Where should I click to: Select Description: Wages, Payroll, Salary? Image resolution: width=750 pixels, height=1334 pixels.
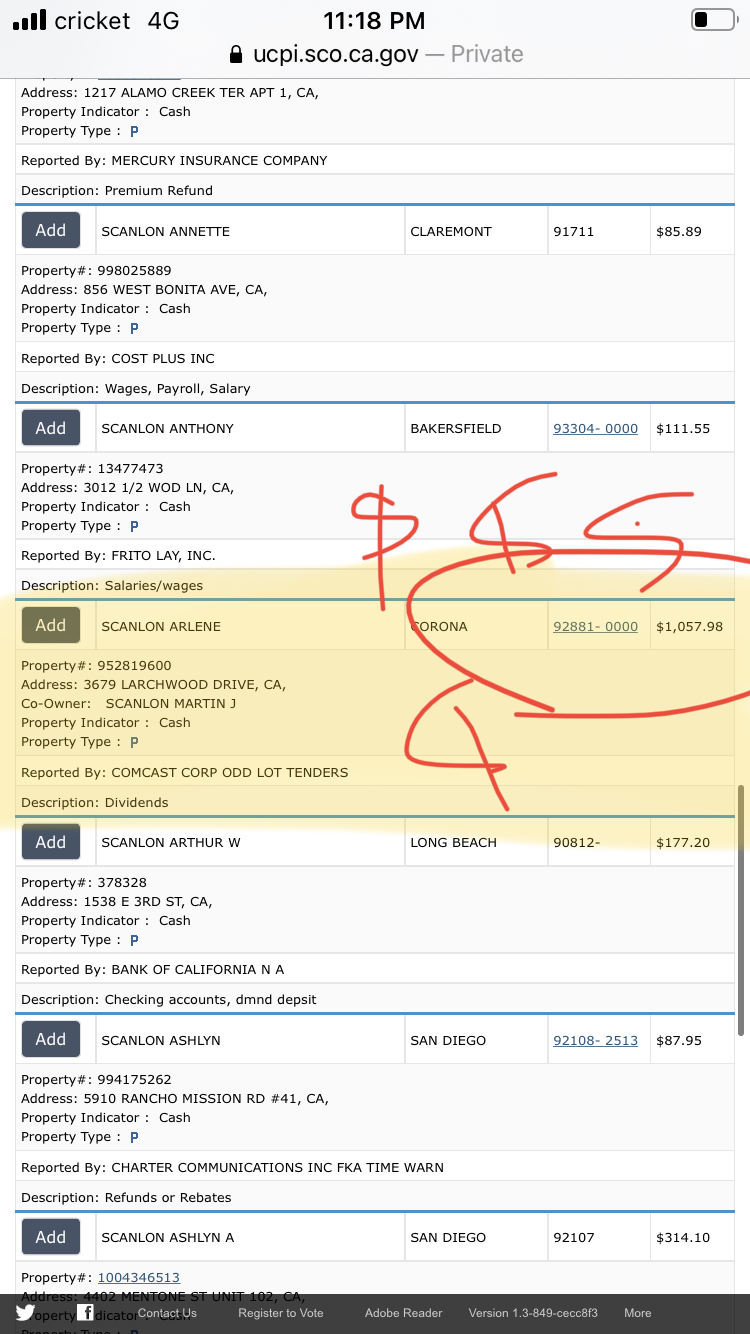click(136, 388)
